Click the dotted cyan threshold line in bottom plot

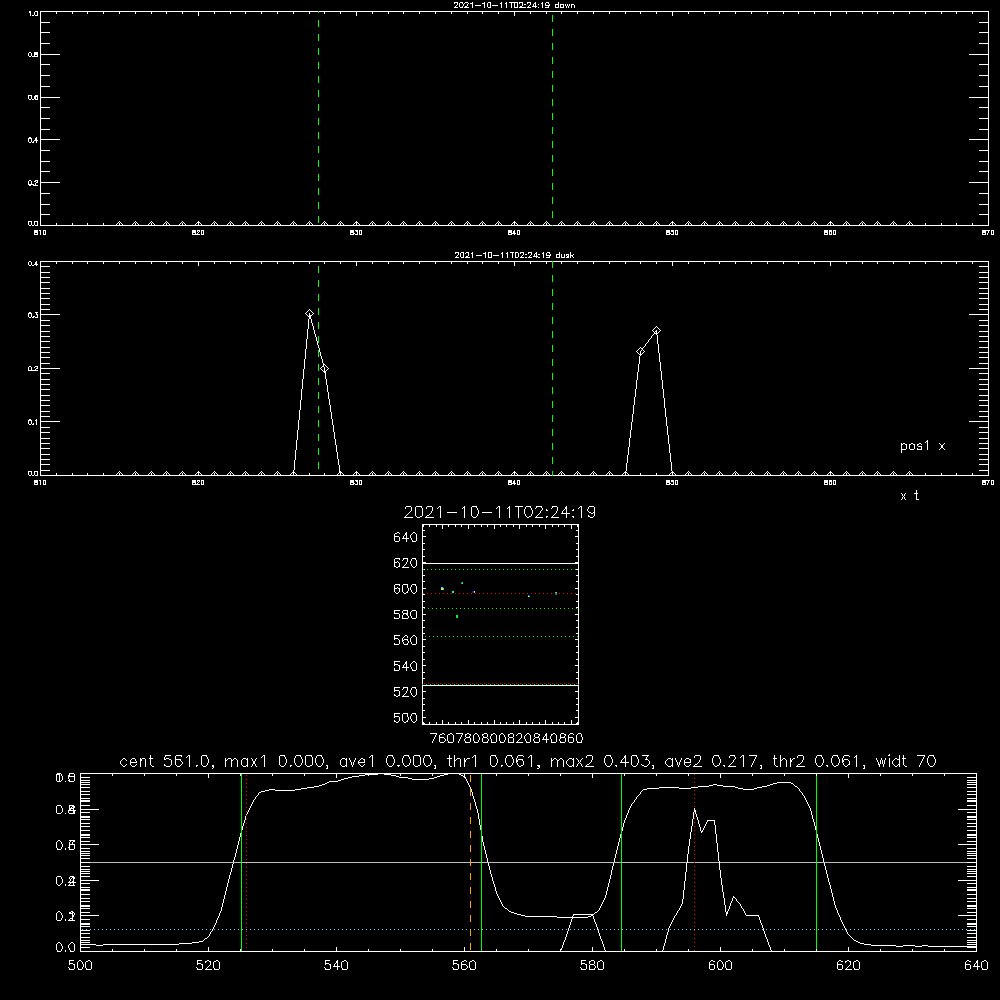coord(528,929)
